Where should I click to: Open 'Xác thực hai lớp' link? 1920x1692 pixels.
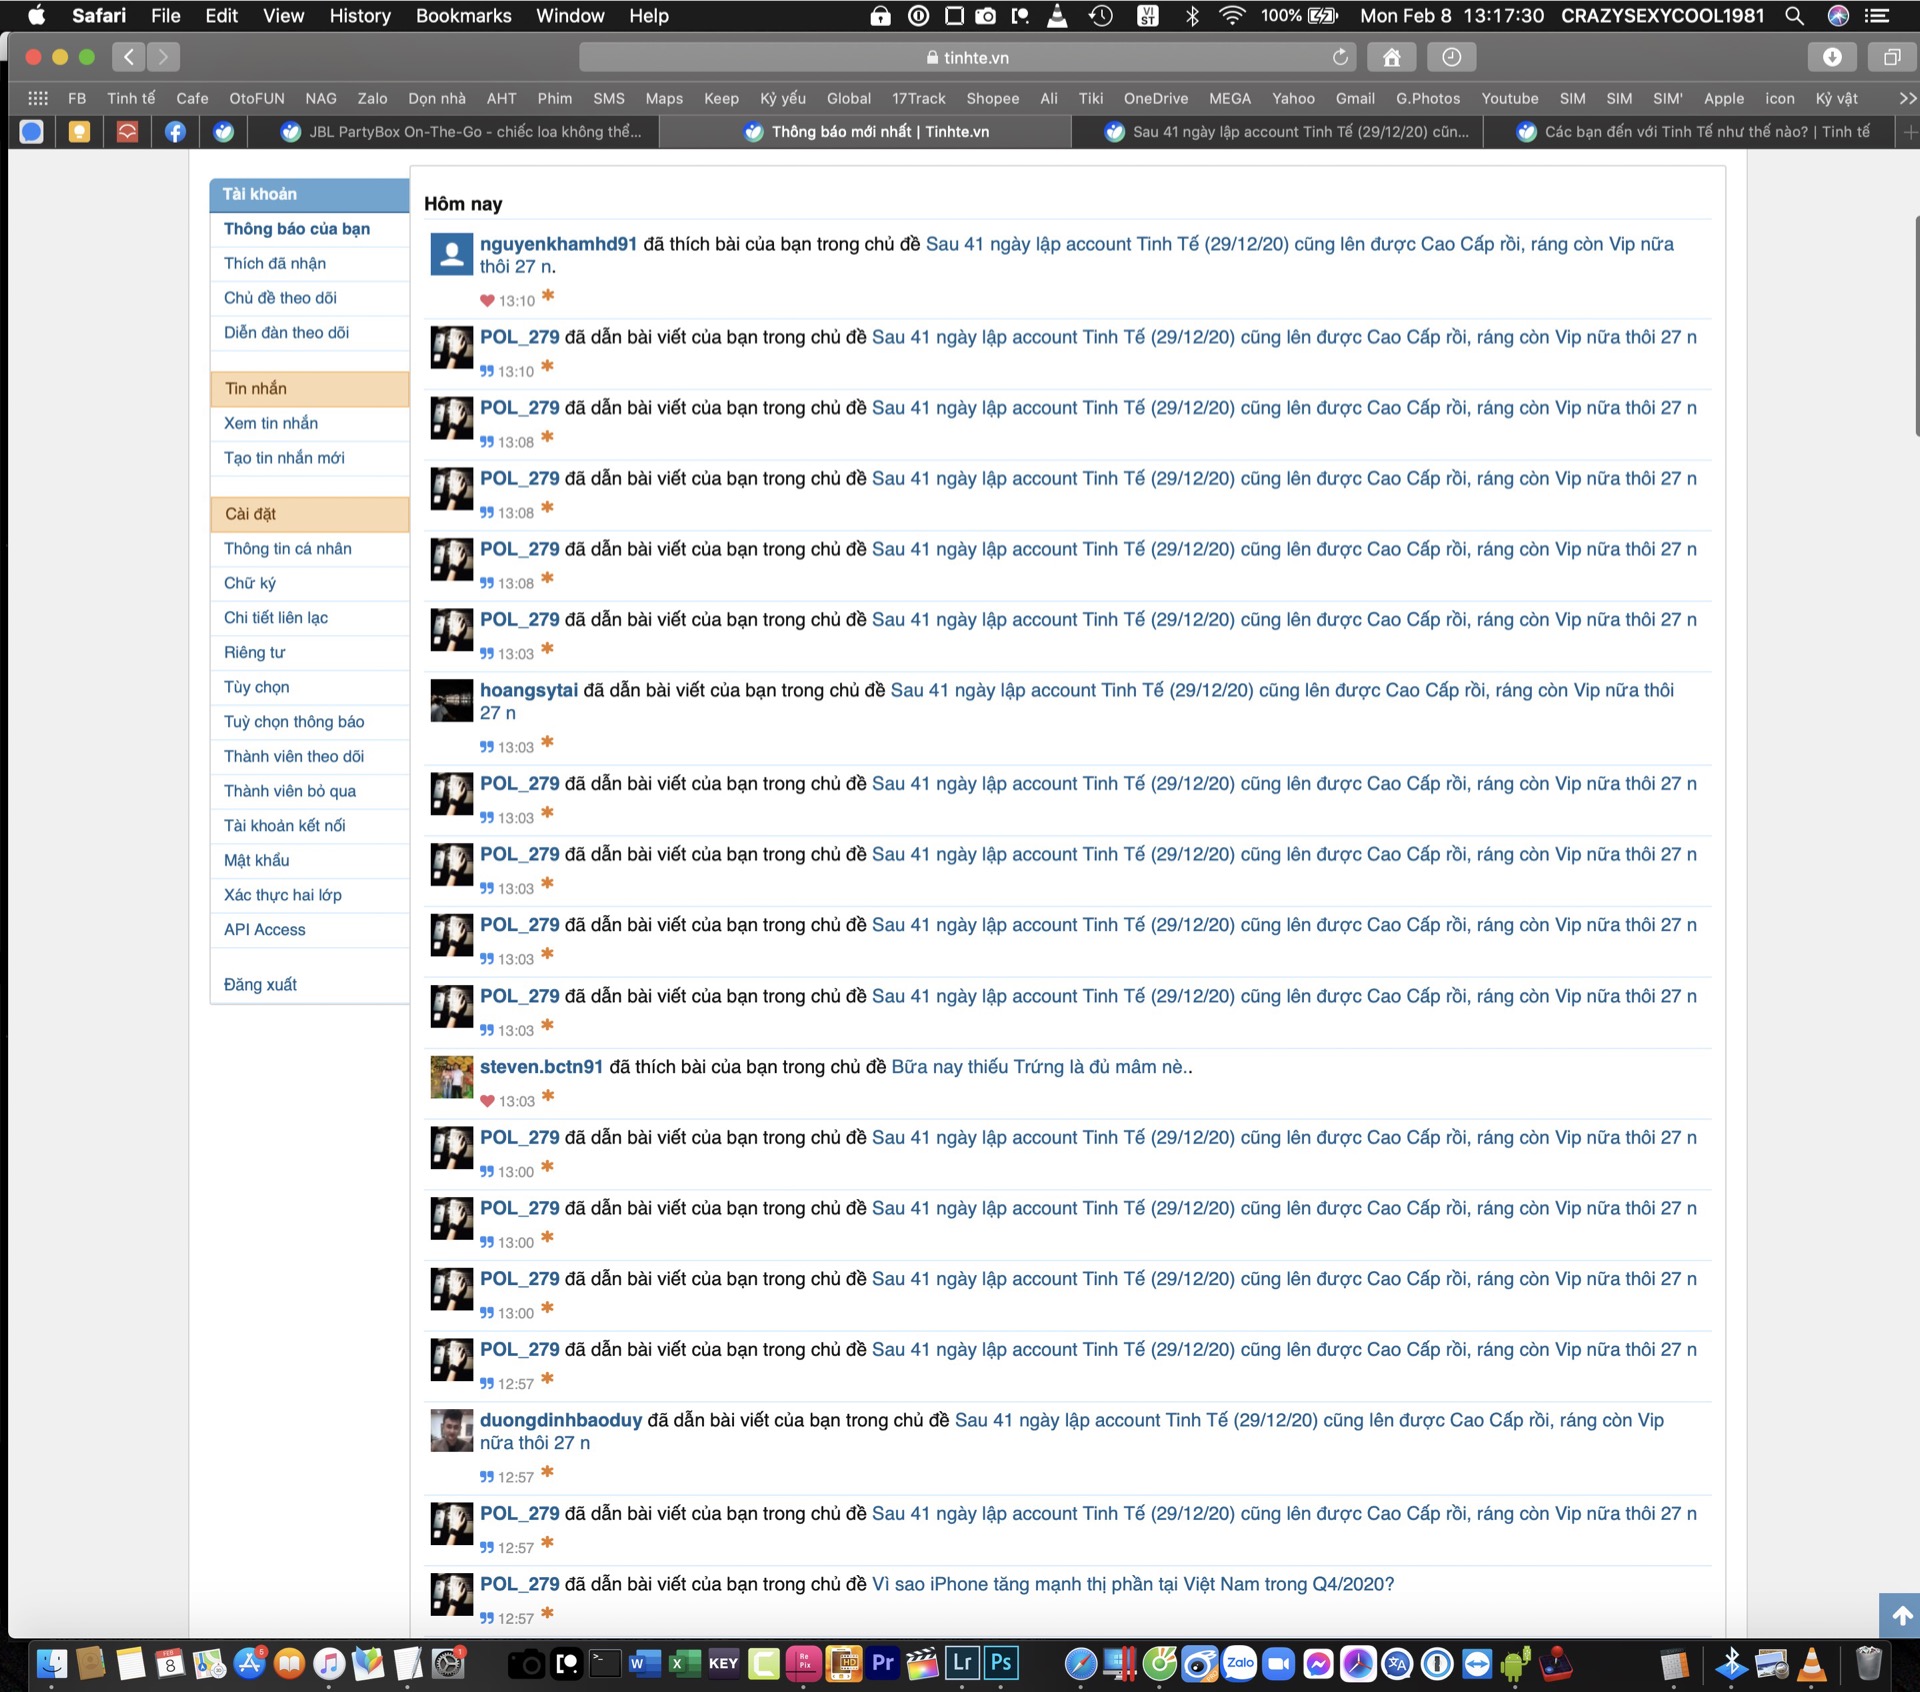283,895
